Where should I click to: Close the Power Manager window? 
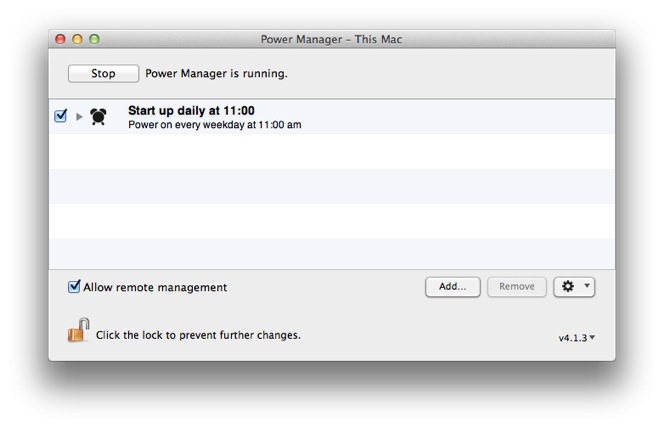coord(60,40)
